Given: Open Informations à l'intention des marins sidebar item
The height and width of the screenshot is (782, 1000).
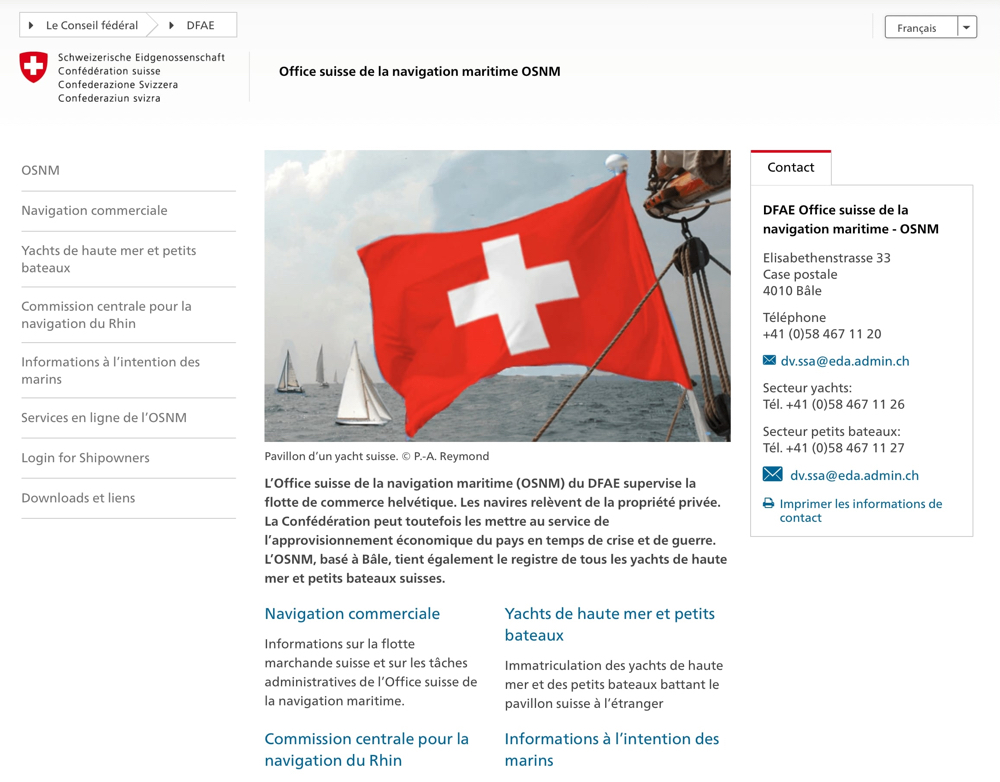Looking at the screenshot, I should [x=110, y=370].
